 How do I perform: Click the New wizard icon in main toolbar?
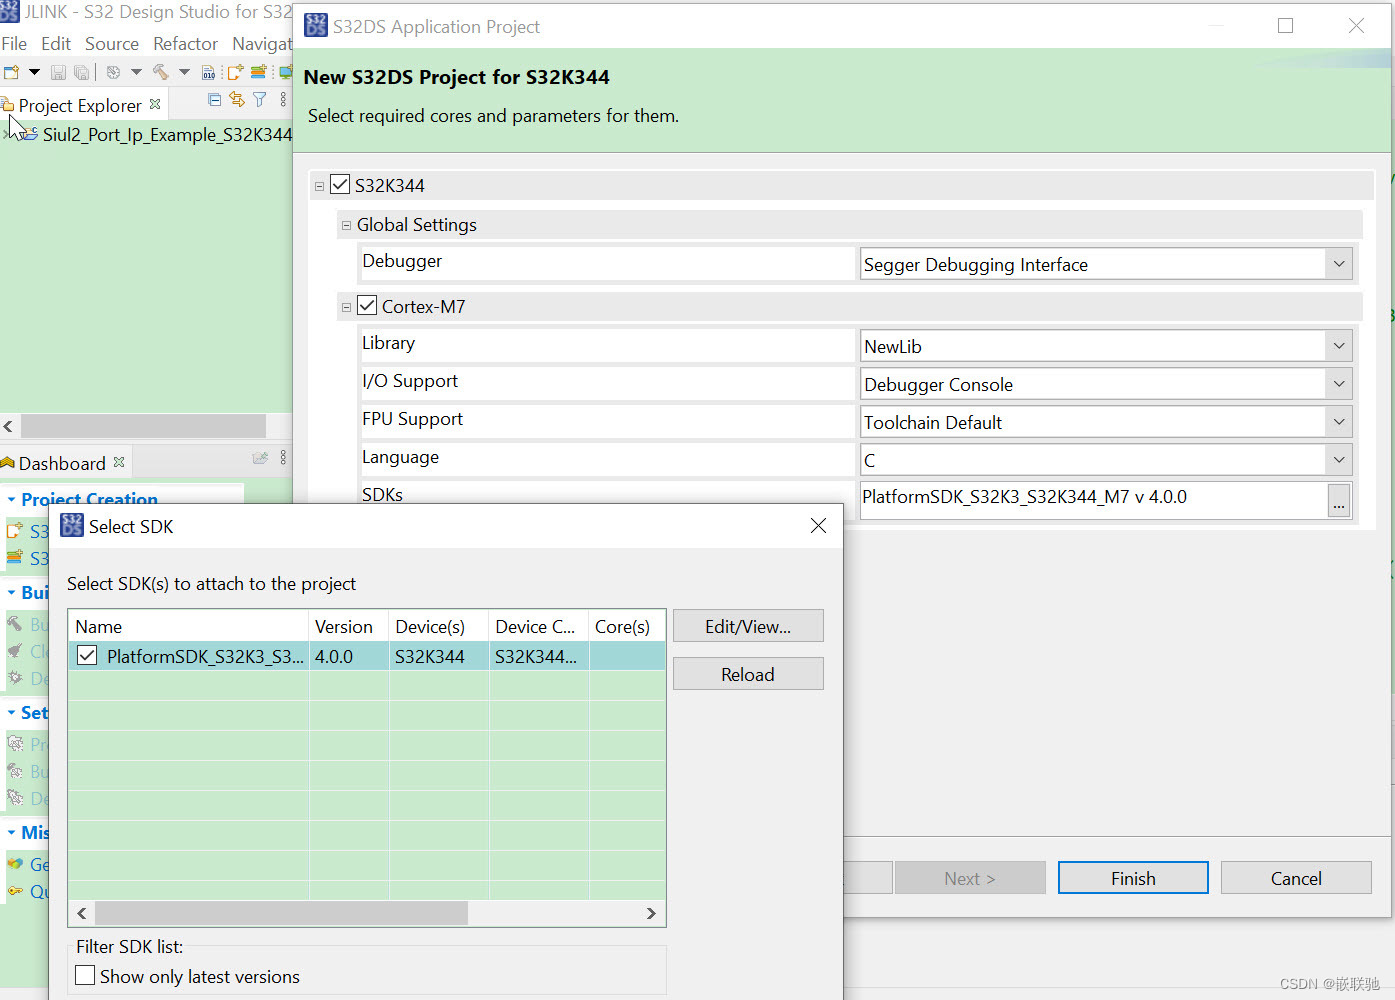point(12,72)
